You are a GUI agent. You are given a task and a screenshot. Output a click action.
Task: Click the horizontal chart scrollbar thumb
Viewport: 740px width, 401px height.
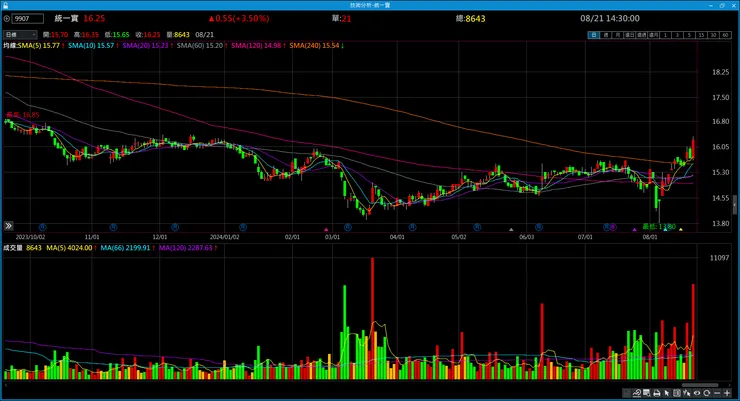coord(700,385)
